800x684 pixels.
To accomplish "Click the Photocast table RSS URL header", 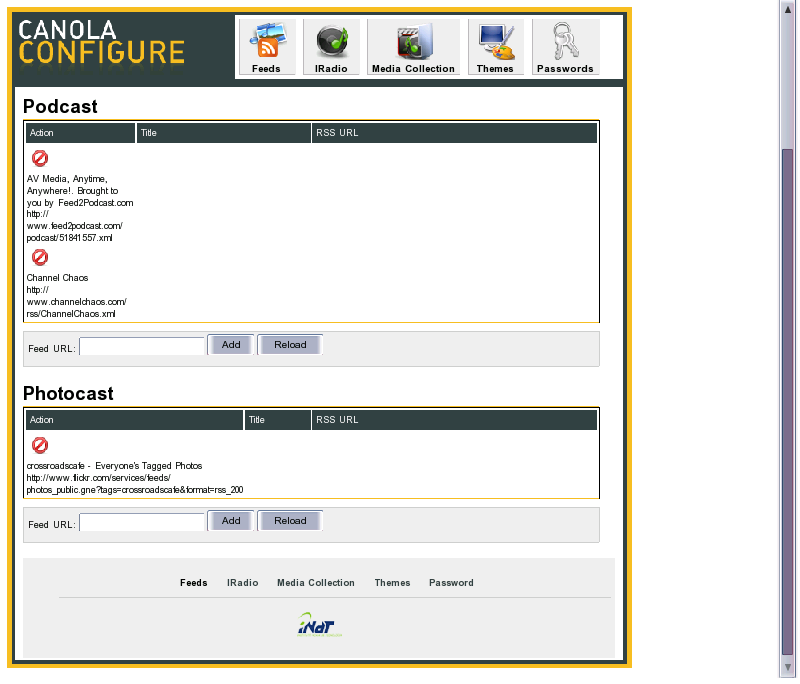I will coord(454,420).
